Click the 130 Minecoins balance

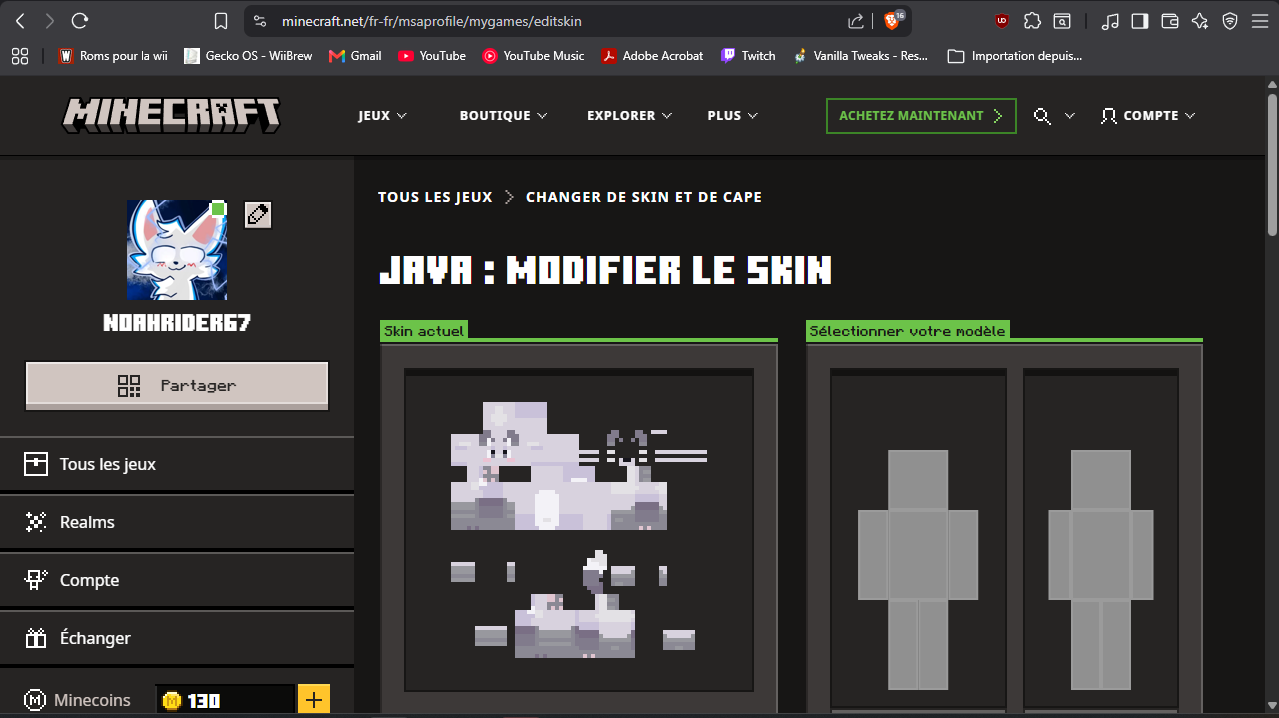[226, 700]
